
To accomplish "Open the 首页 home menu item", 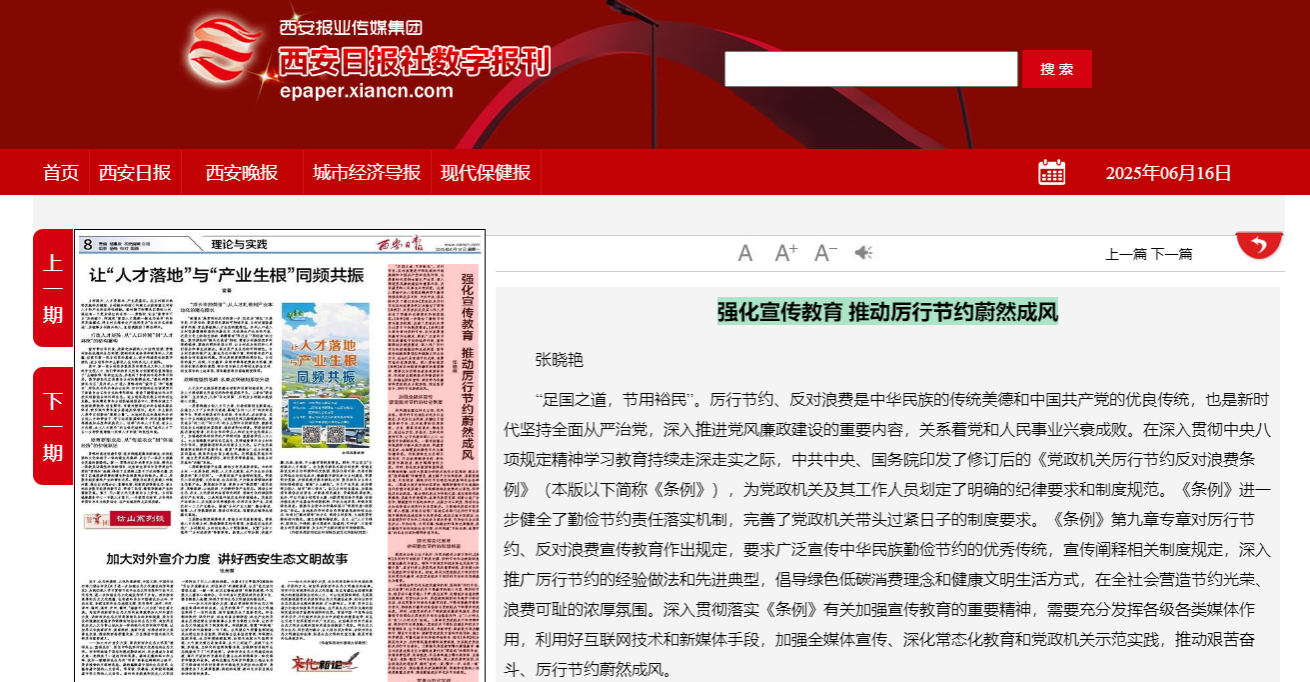I will click(61, 172).
